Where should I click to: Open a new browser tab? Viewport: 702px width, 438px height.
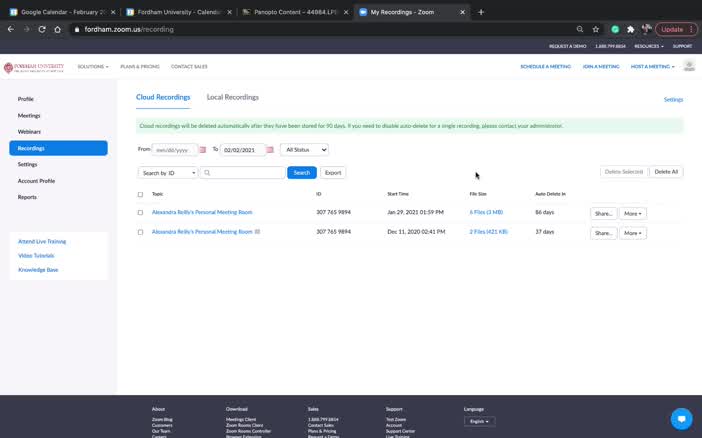coord(481,12)
